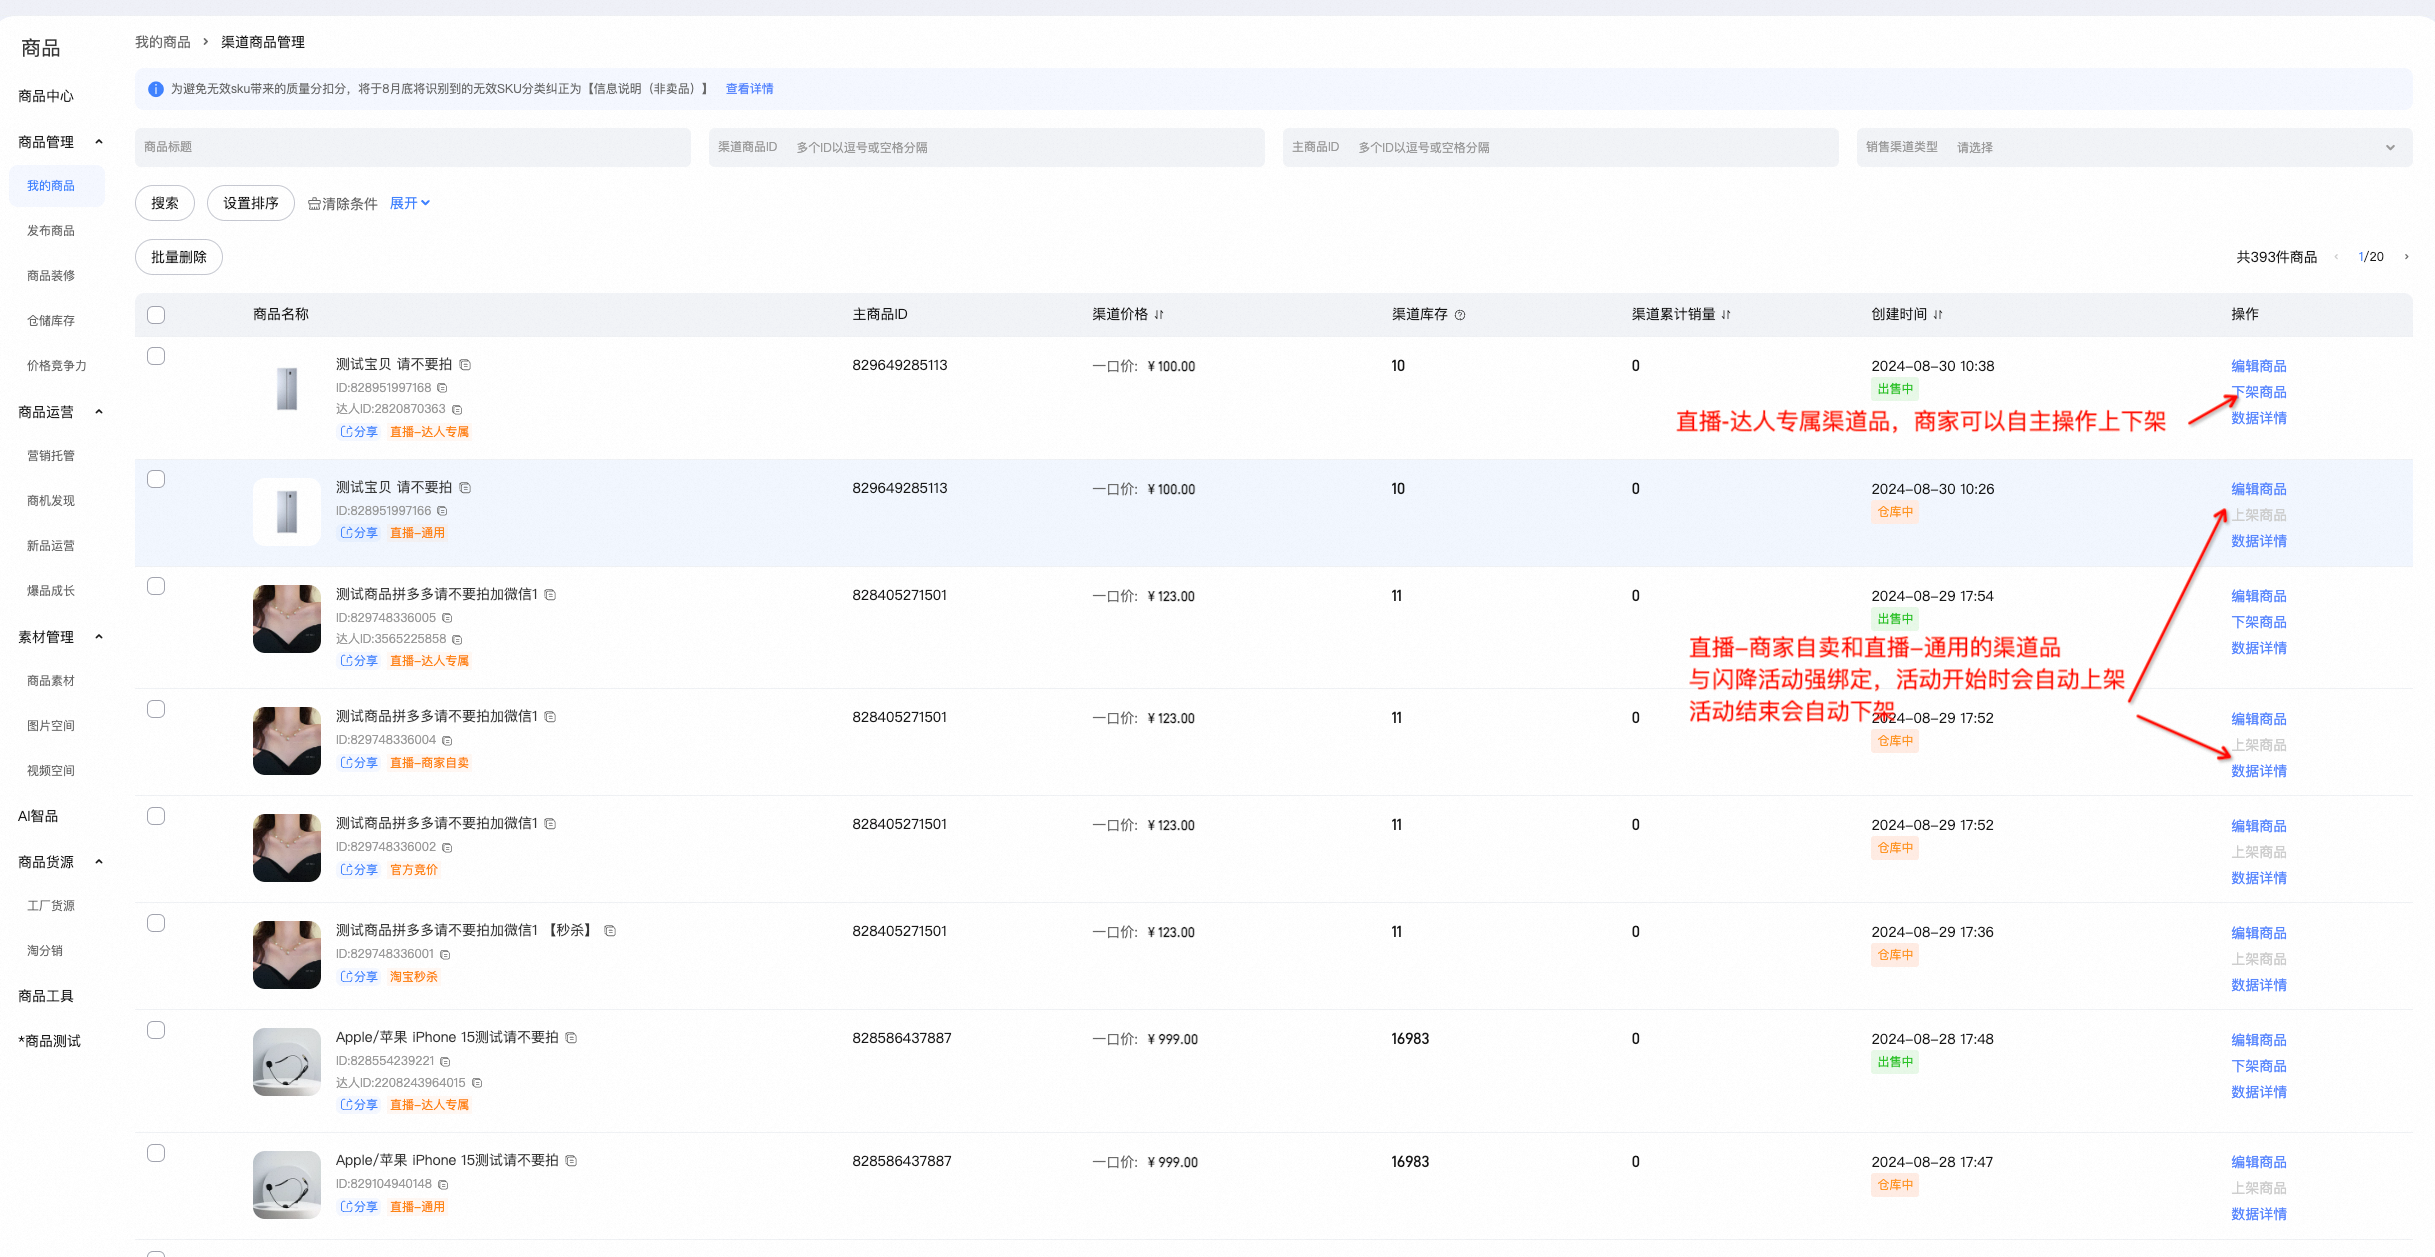
Task: Click the 渠道商品ID input field
Action: [x=987, y=147]
